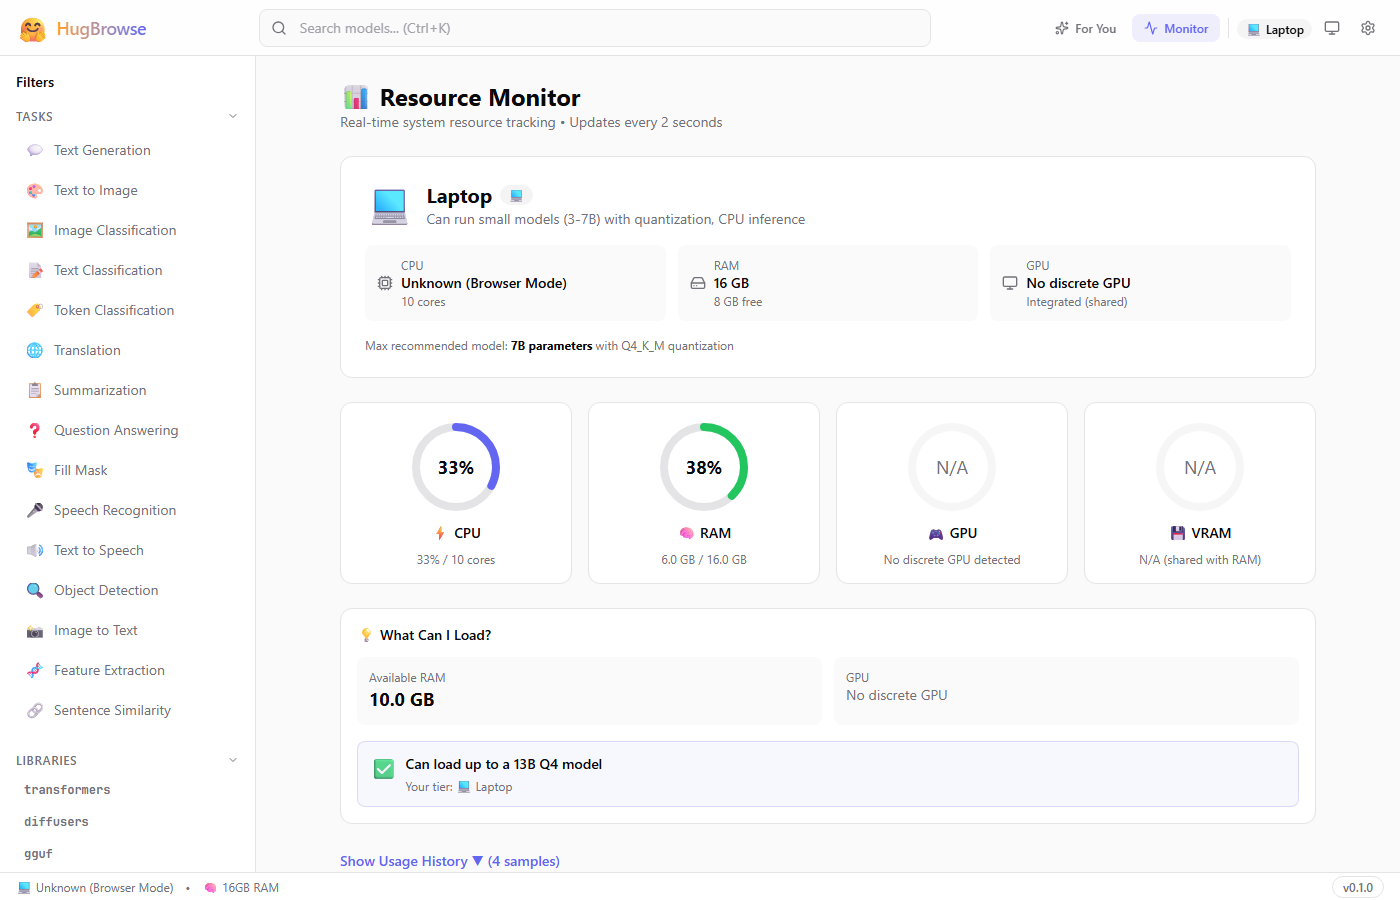Click the CPU usage percentage ring
Viewport: 1400px width, 900px height.
pyautogui.click(x=456, y=467)
